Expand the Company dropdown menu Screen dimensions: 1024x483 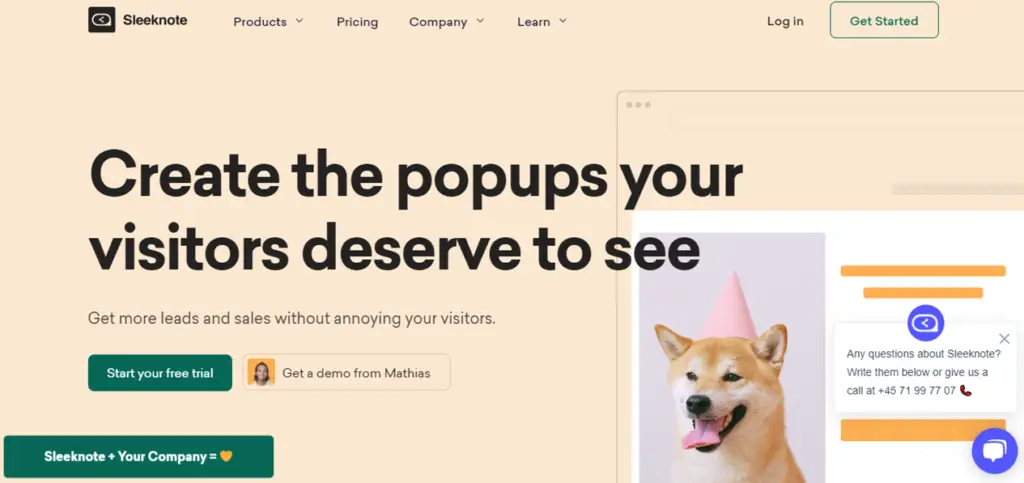(447, 22)
